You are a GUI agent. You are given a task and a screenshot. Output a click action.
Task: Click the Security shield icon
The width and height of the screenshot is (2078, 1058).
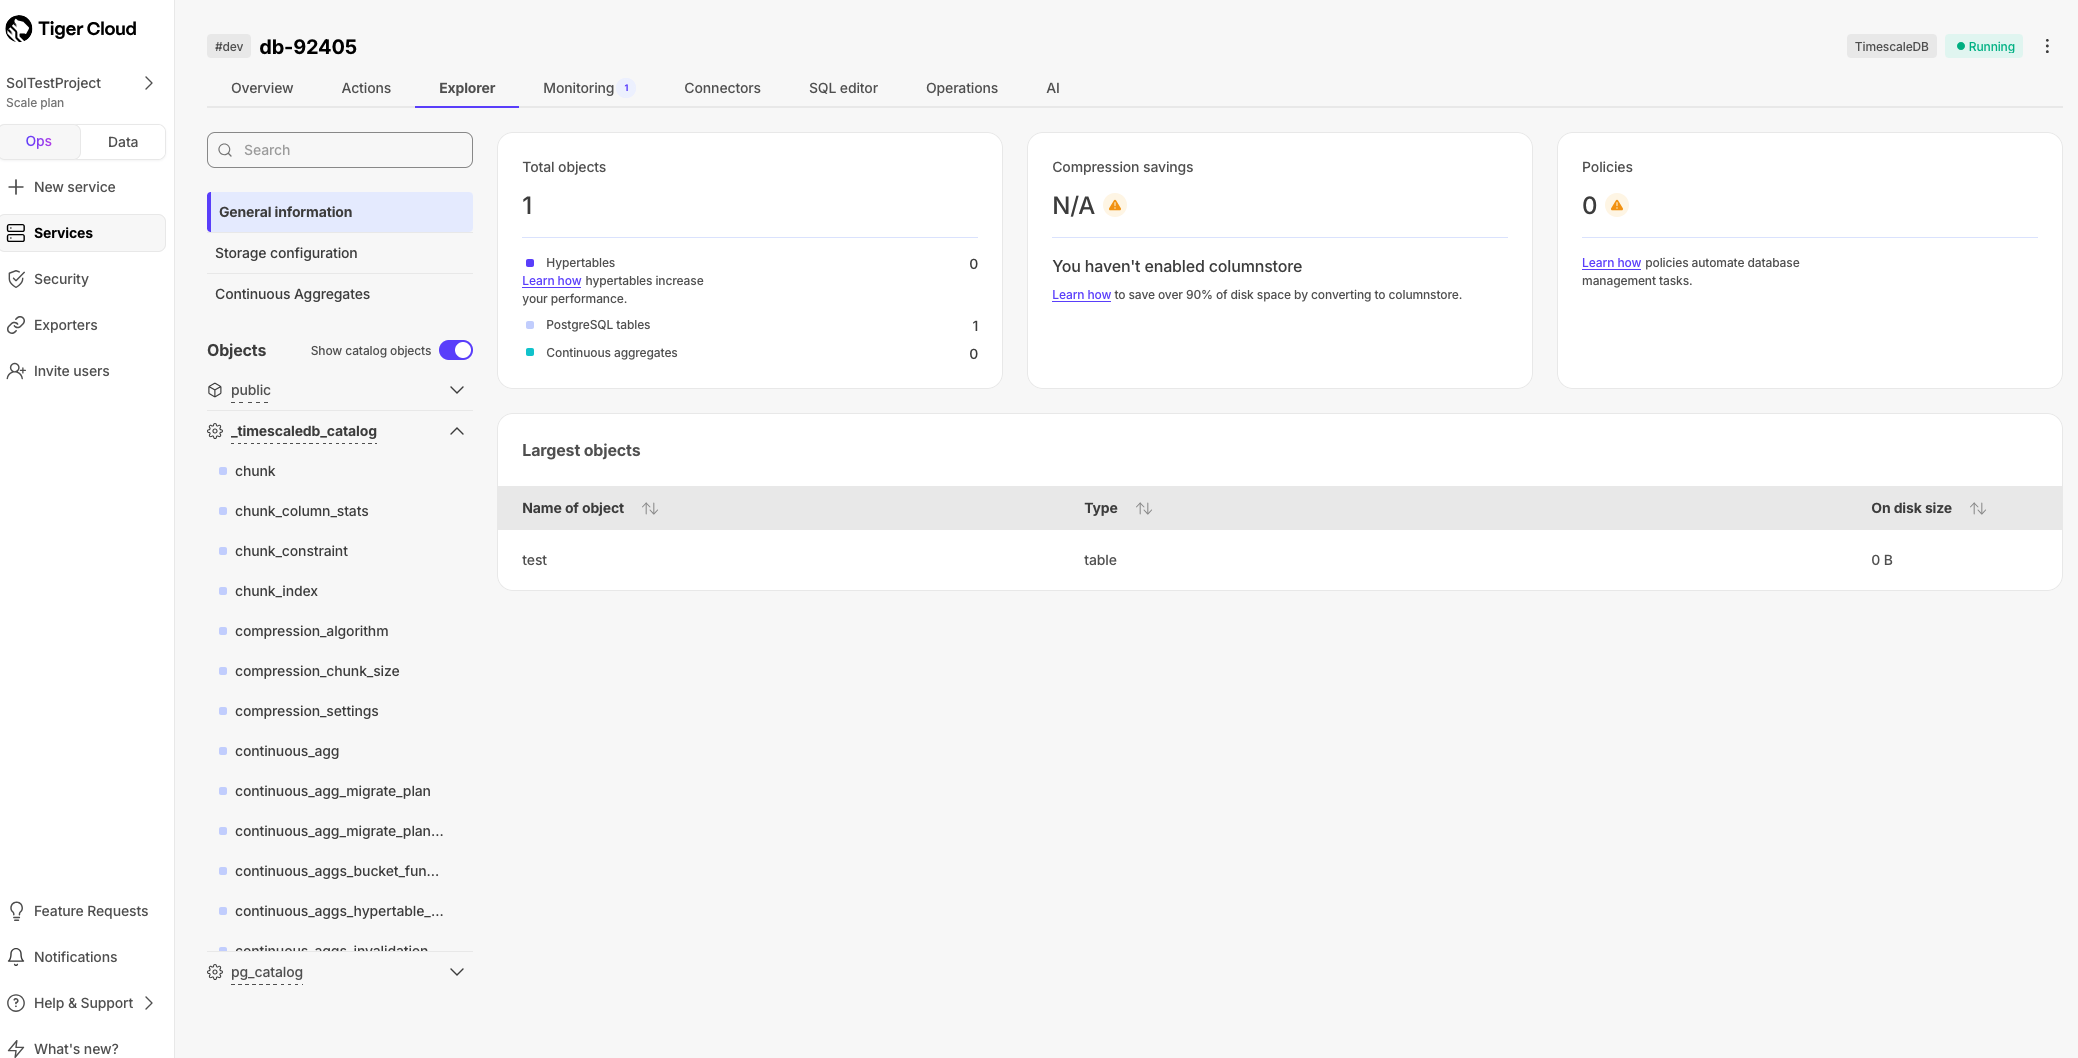tap(16, 279)
